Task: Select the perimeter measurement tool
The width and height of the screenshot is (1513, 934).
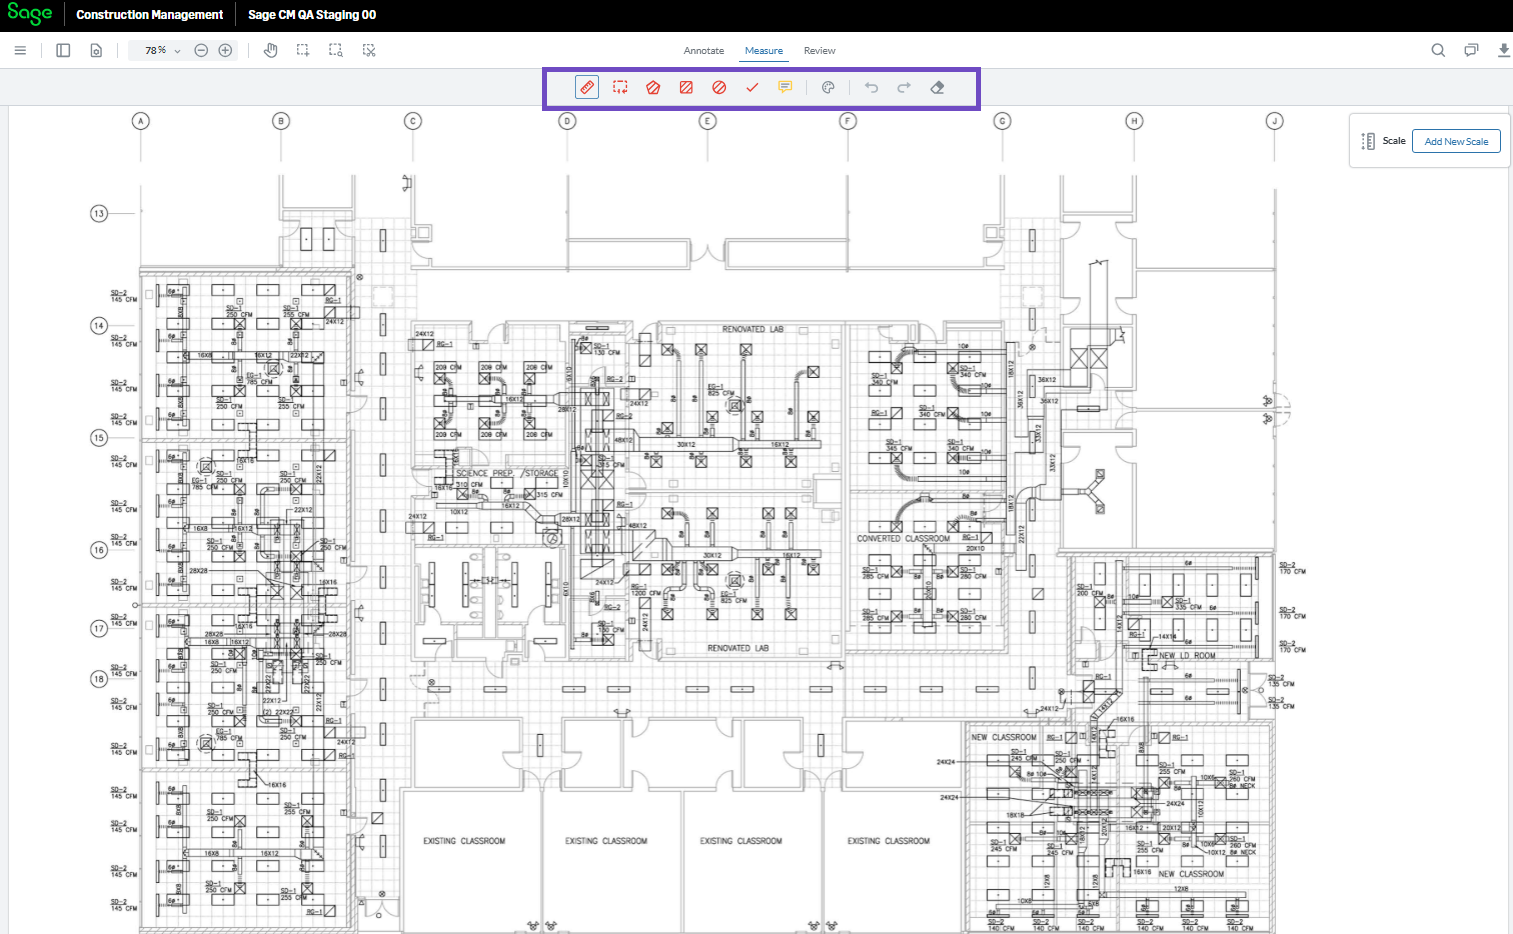Action: tap(620, 87)
